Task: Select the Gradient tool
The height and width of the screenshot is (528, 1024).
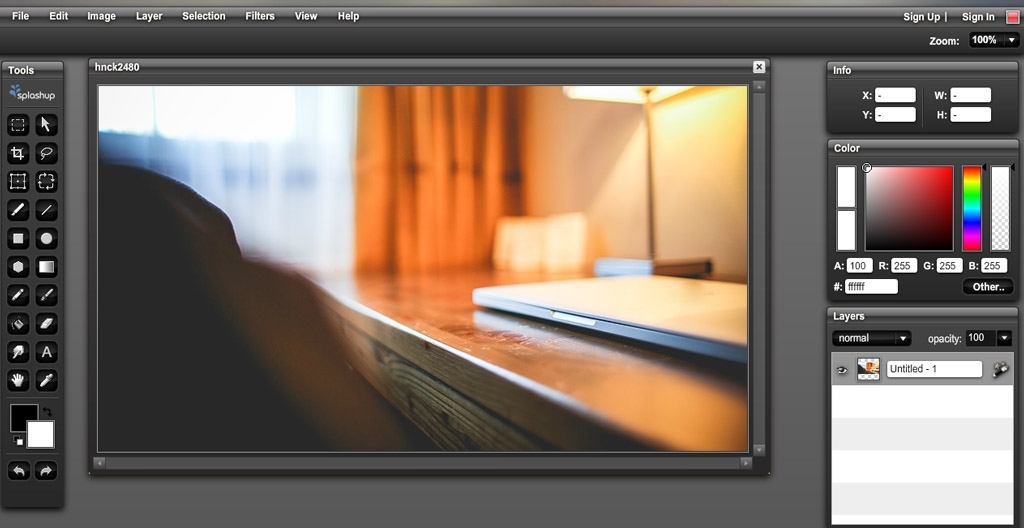Action: pyautogui.click(x=46, y=267)
